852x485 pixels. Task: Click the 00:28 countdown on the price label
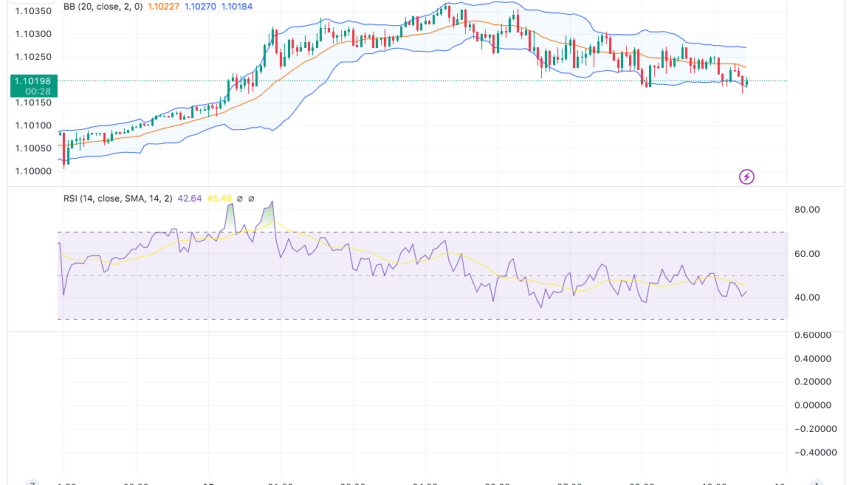pyautogui.click(x=37, y=92)
